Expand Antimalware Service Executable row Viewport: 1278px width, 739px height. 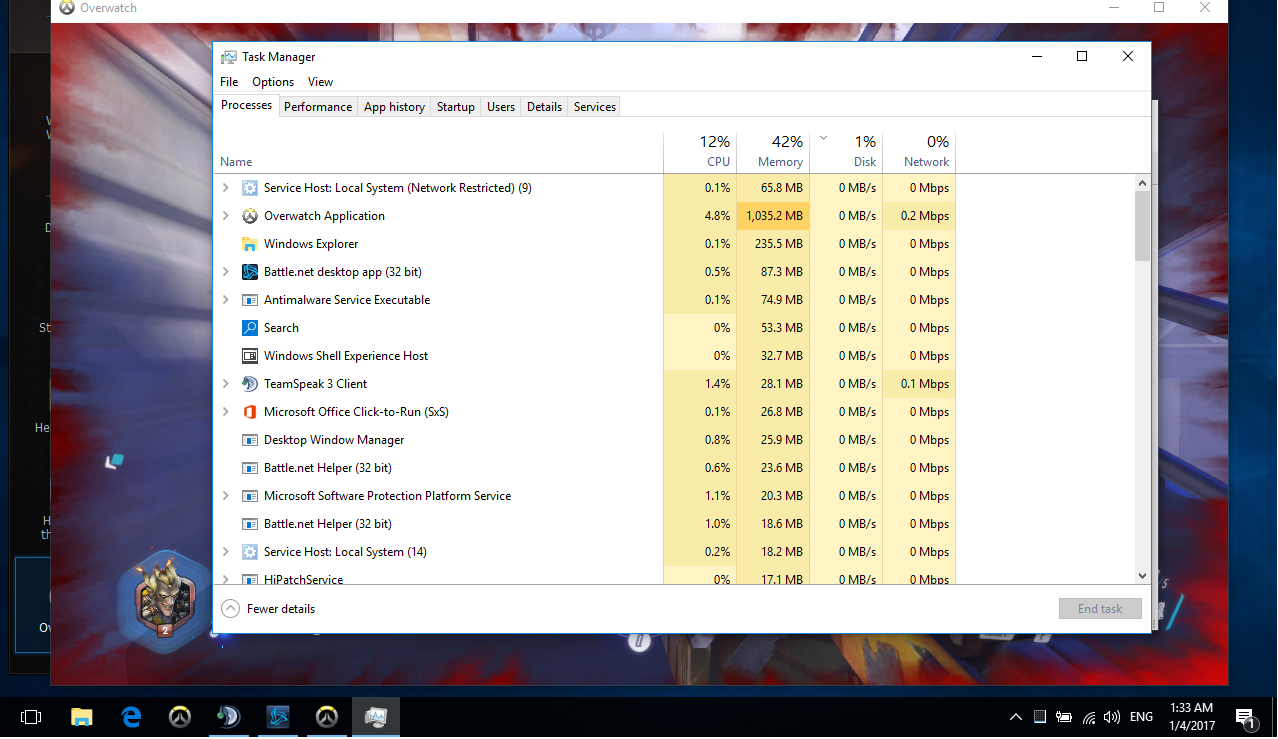(x=226, y=300)
